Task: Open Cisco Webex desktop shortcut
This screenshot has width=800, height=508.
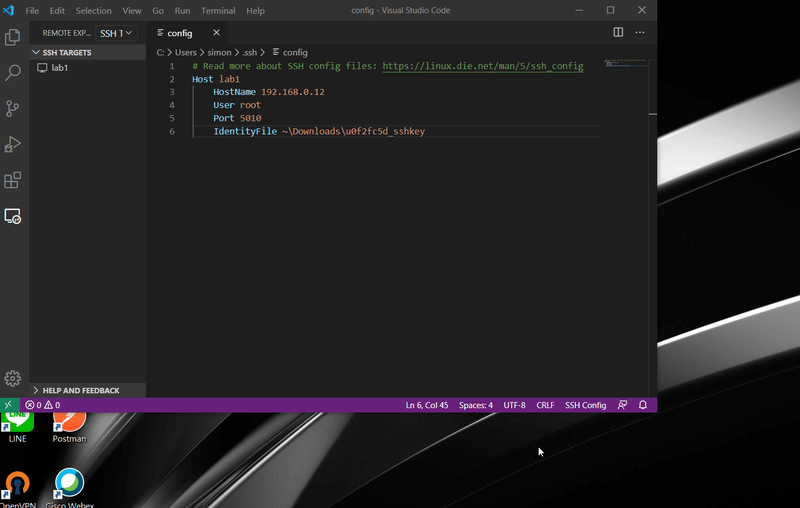Action: point(69,489)
